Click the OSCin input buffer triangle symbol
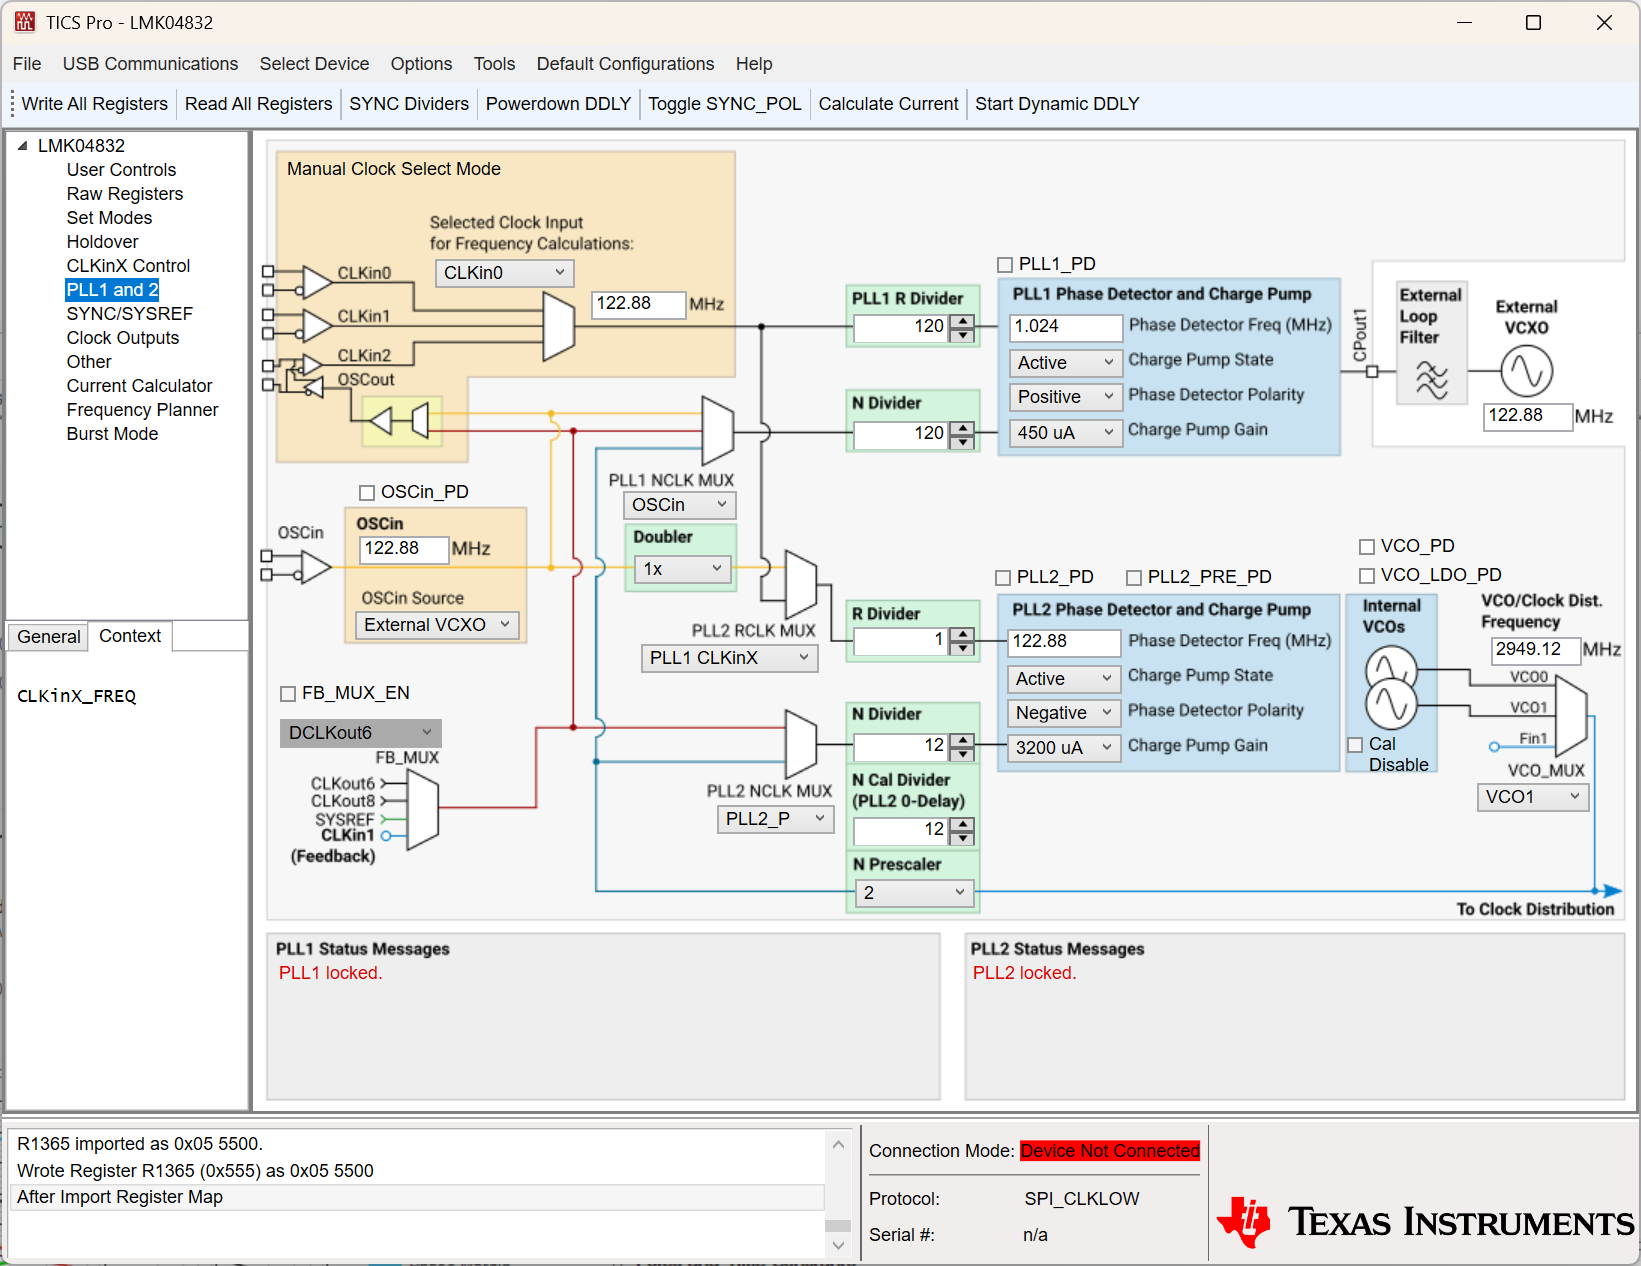 click(316, 568)
